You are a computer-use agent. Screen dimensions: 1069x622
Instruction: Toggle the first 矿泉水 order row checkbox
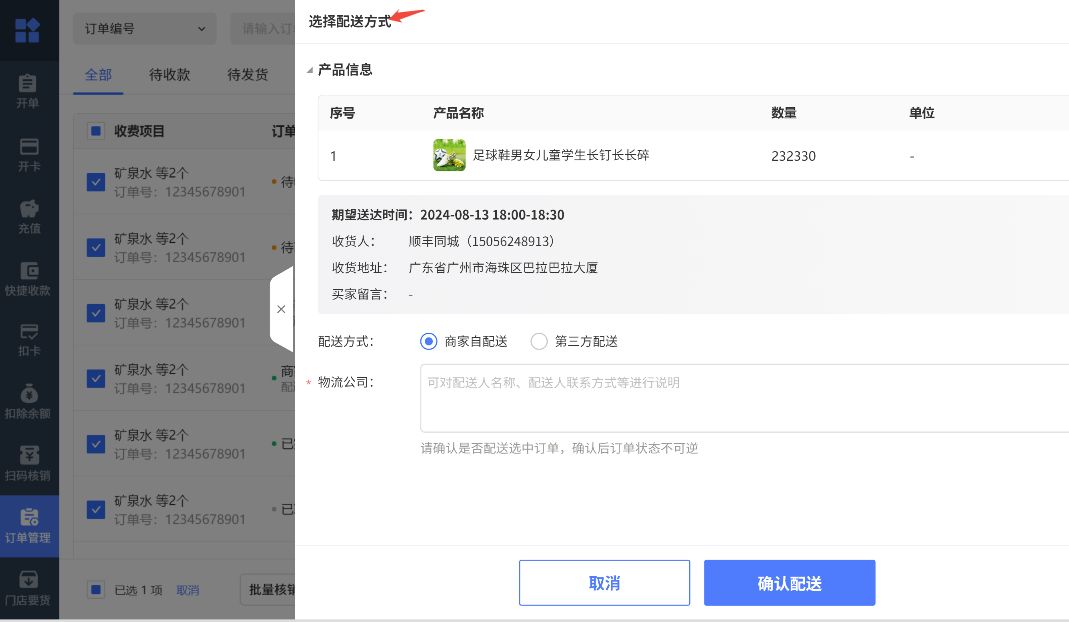click(x=95, y=182)
